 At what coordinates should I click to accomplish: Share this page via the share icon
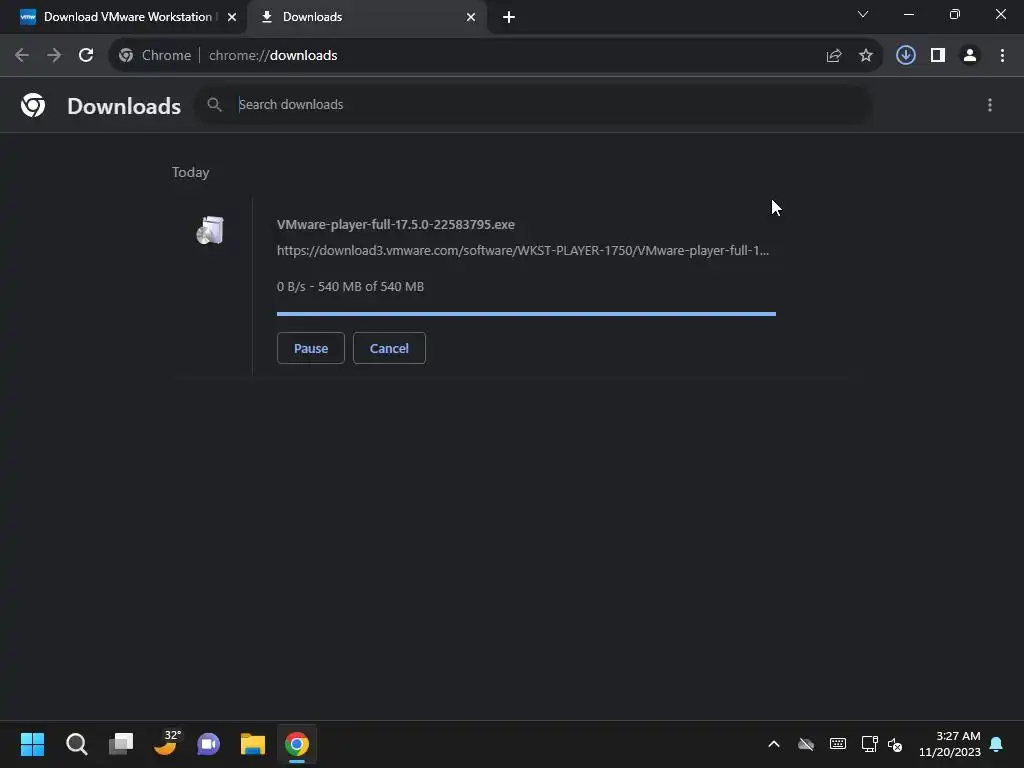pyautogui.click(x=833, y=56)
